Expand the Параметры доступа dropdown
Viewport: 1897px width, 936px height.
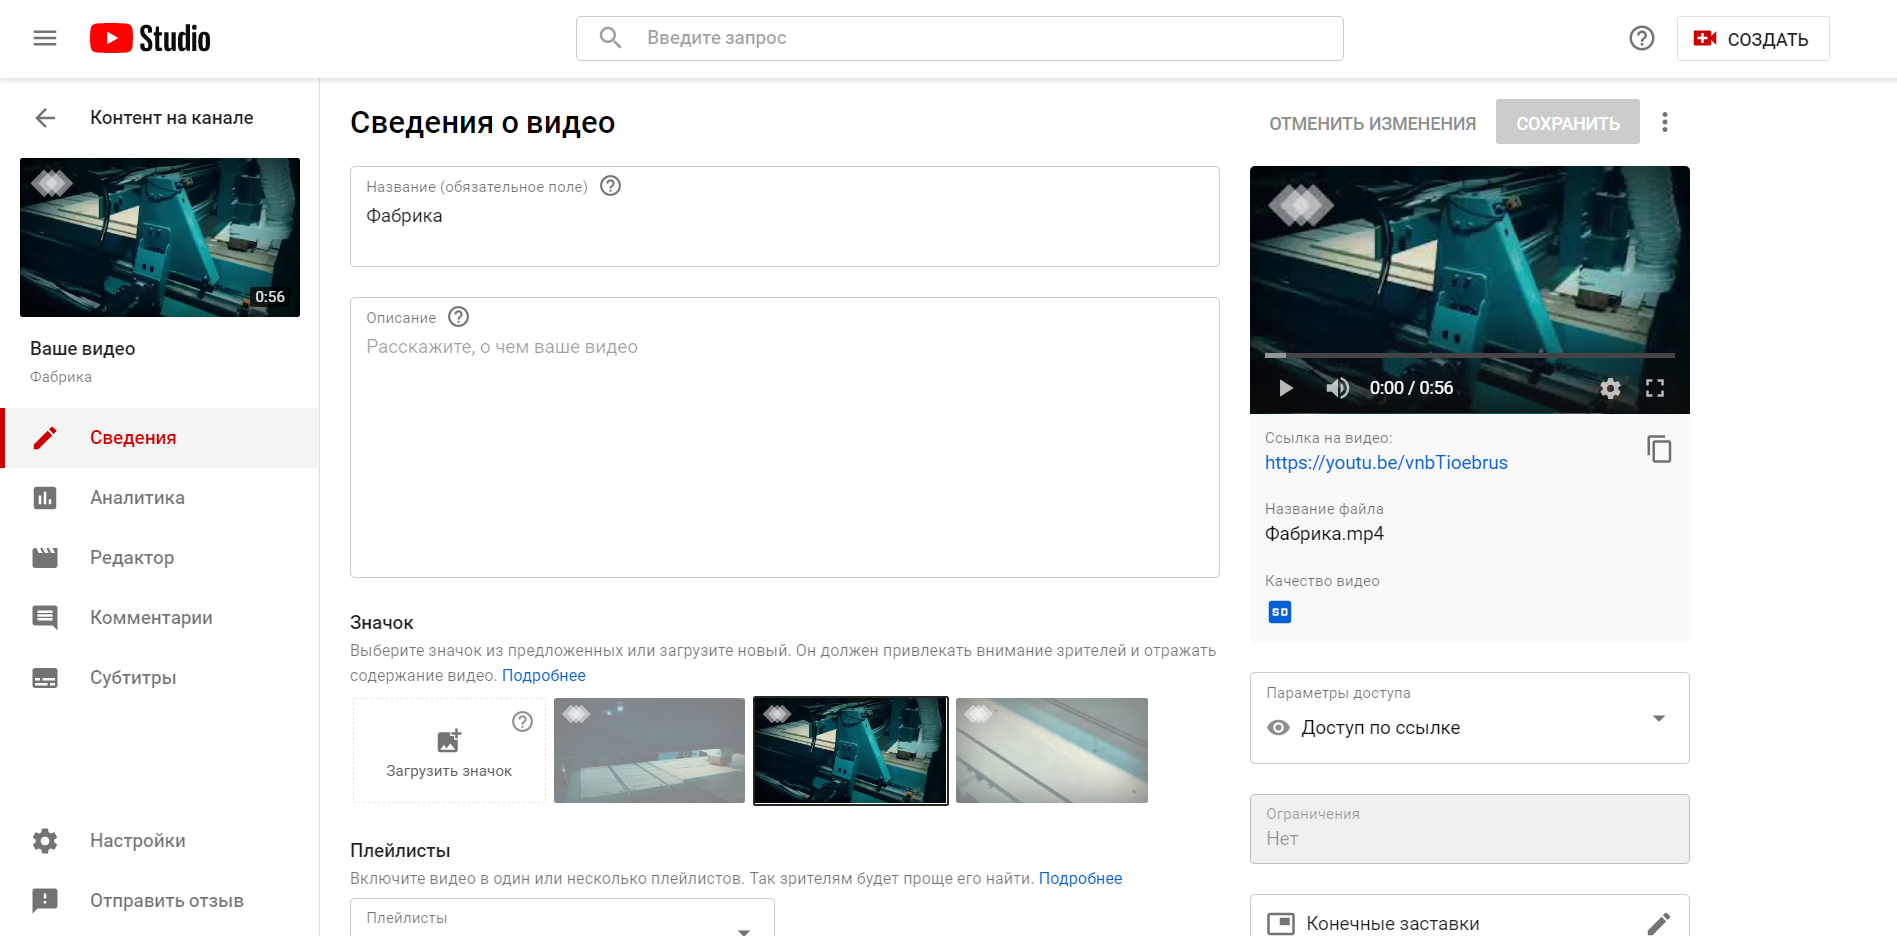click(1469, 718)
